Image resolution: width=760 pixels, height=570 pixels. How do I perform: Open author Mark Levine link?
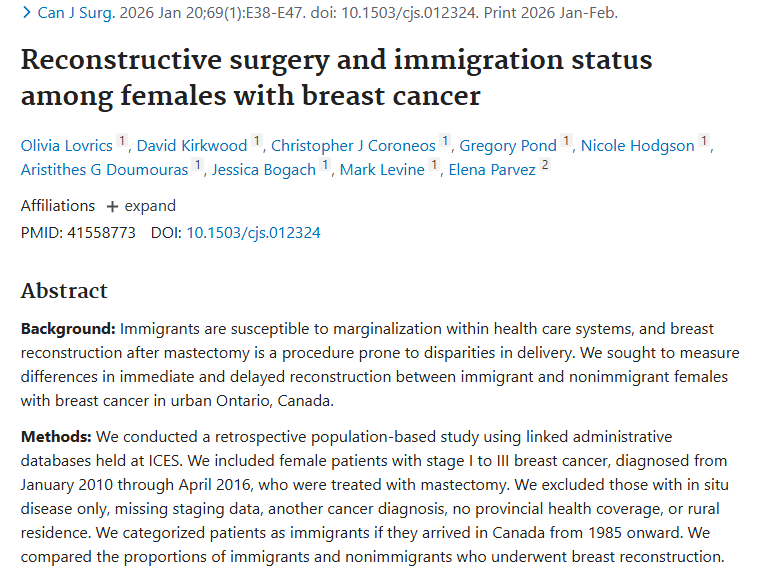[x=383, y=169]
